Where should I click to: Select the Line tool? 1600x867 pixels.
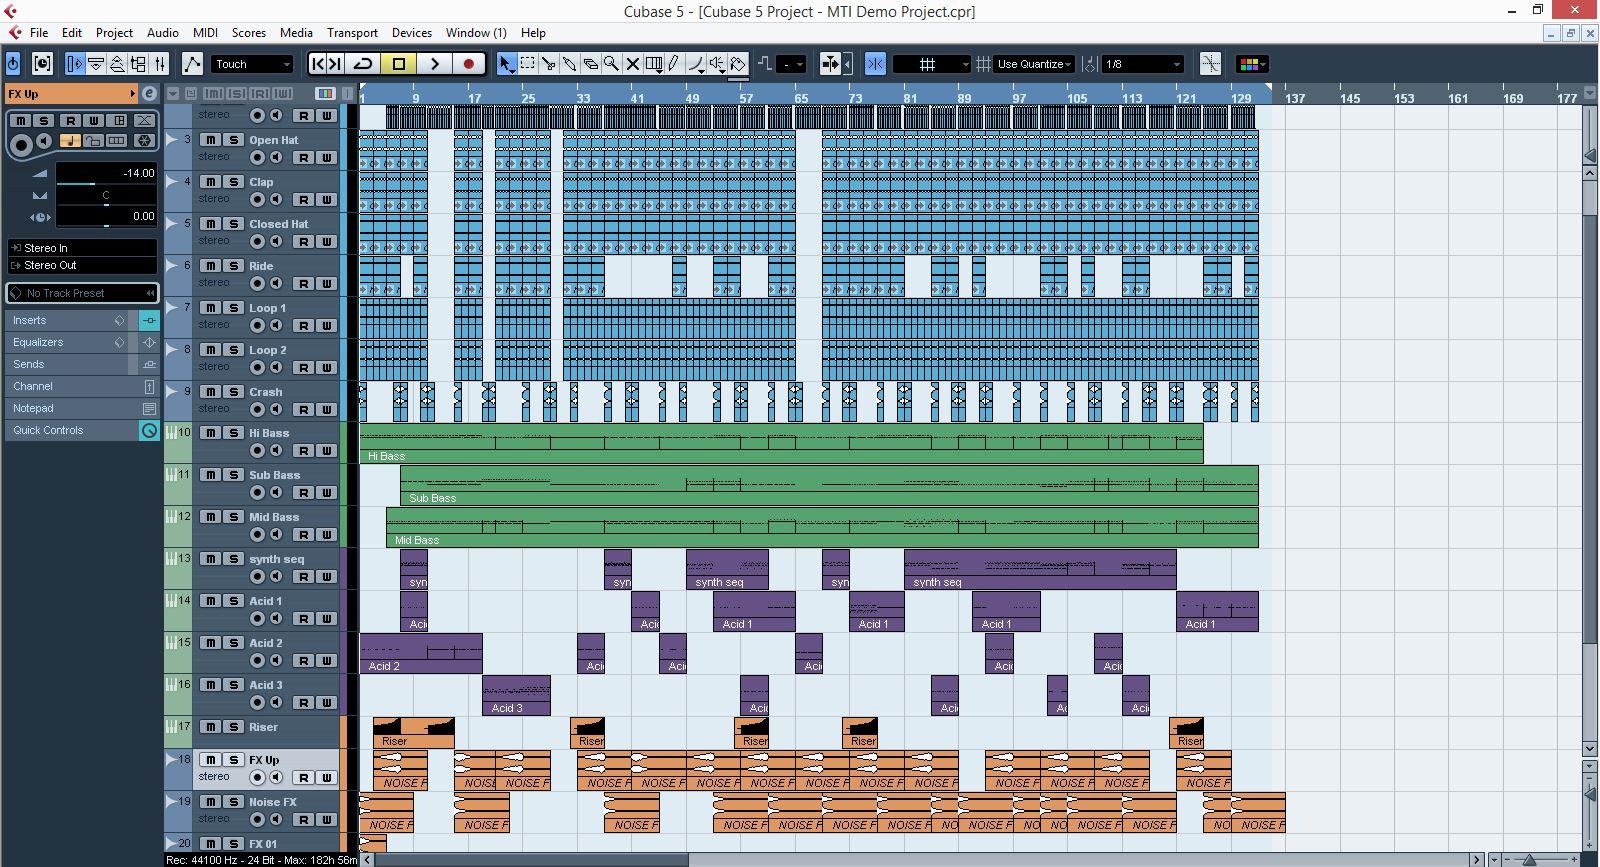(695, 64)
